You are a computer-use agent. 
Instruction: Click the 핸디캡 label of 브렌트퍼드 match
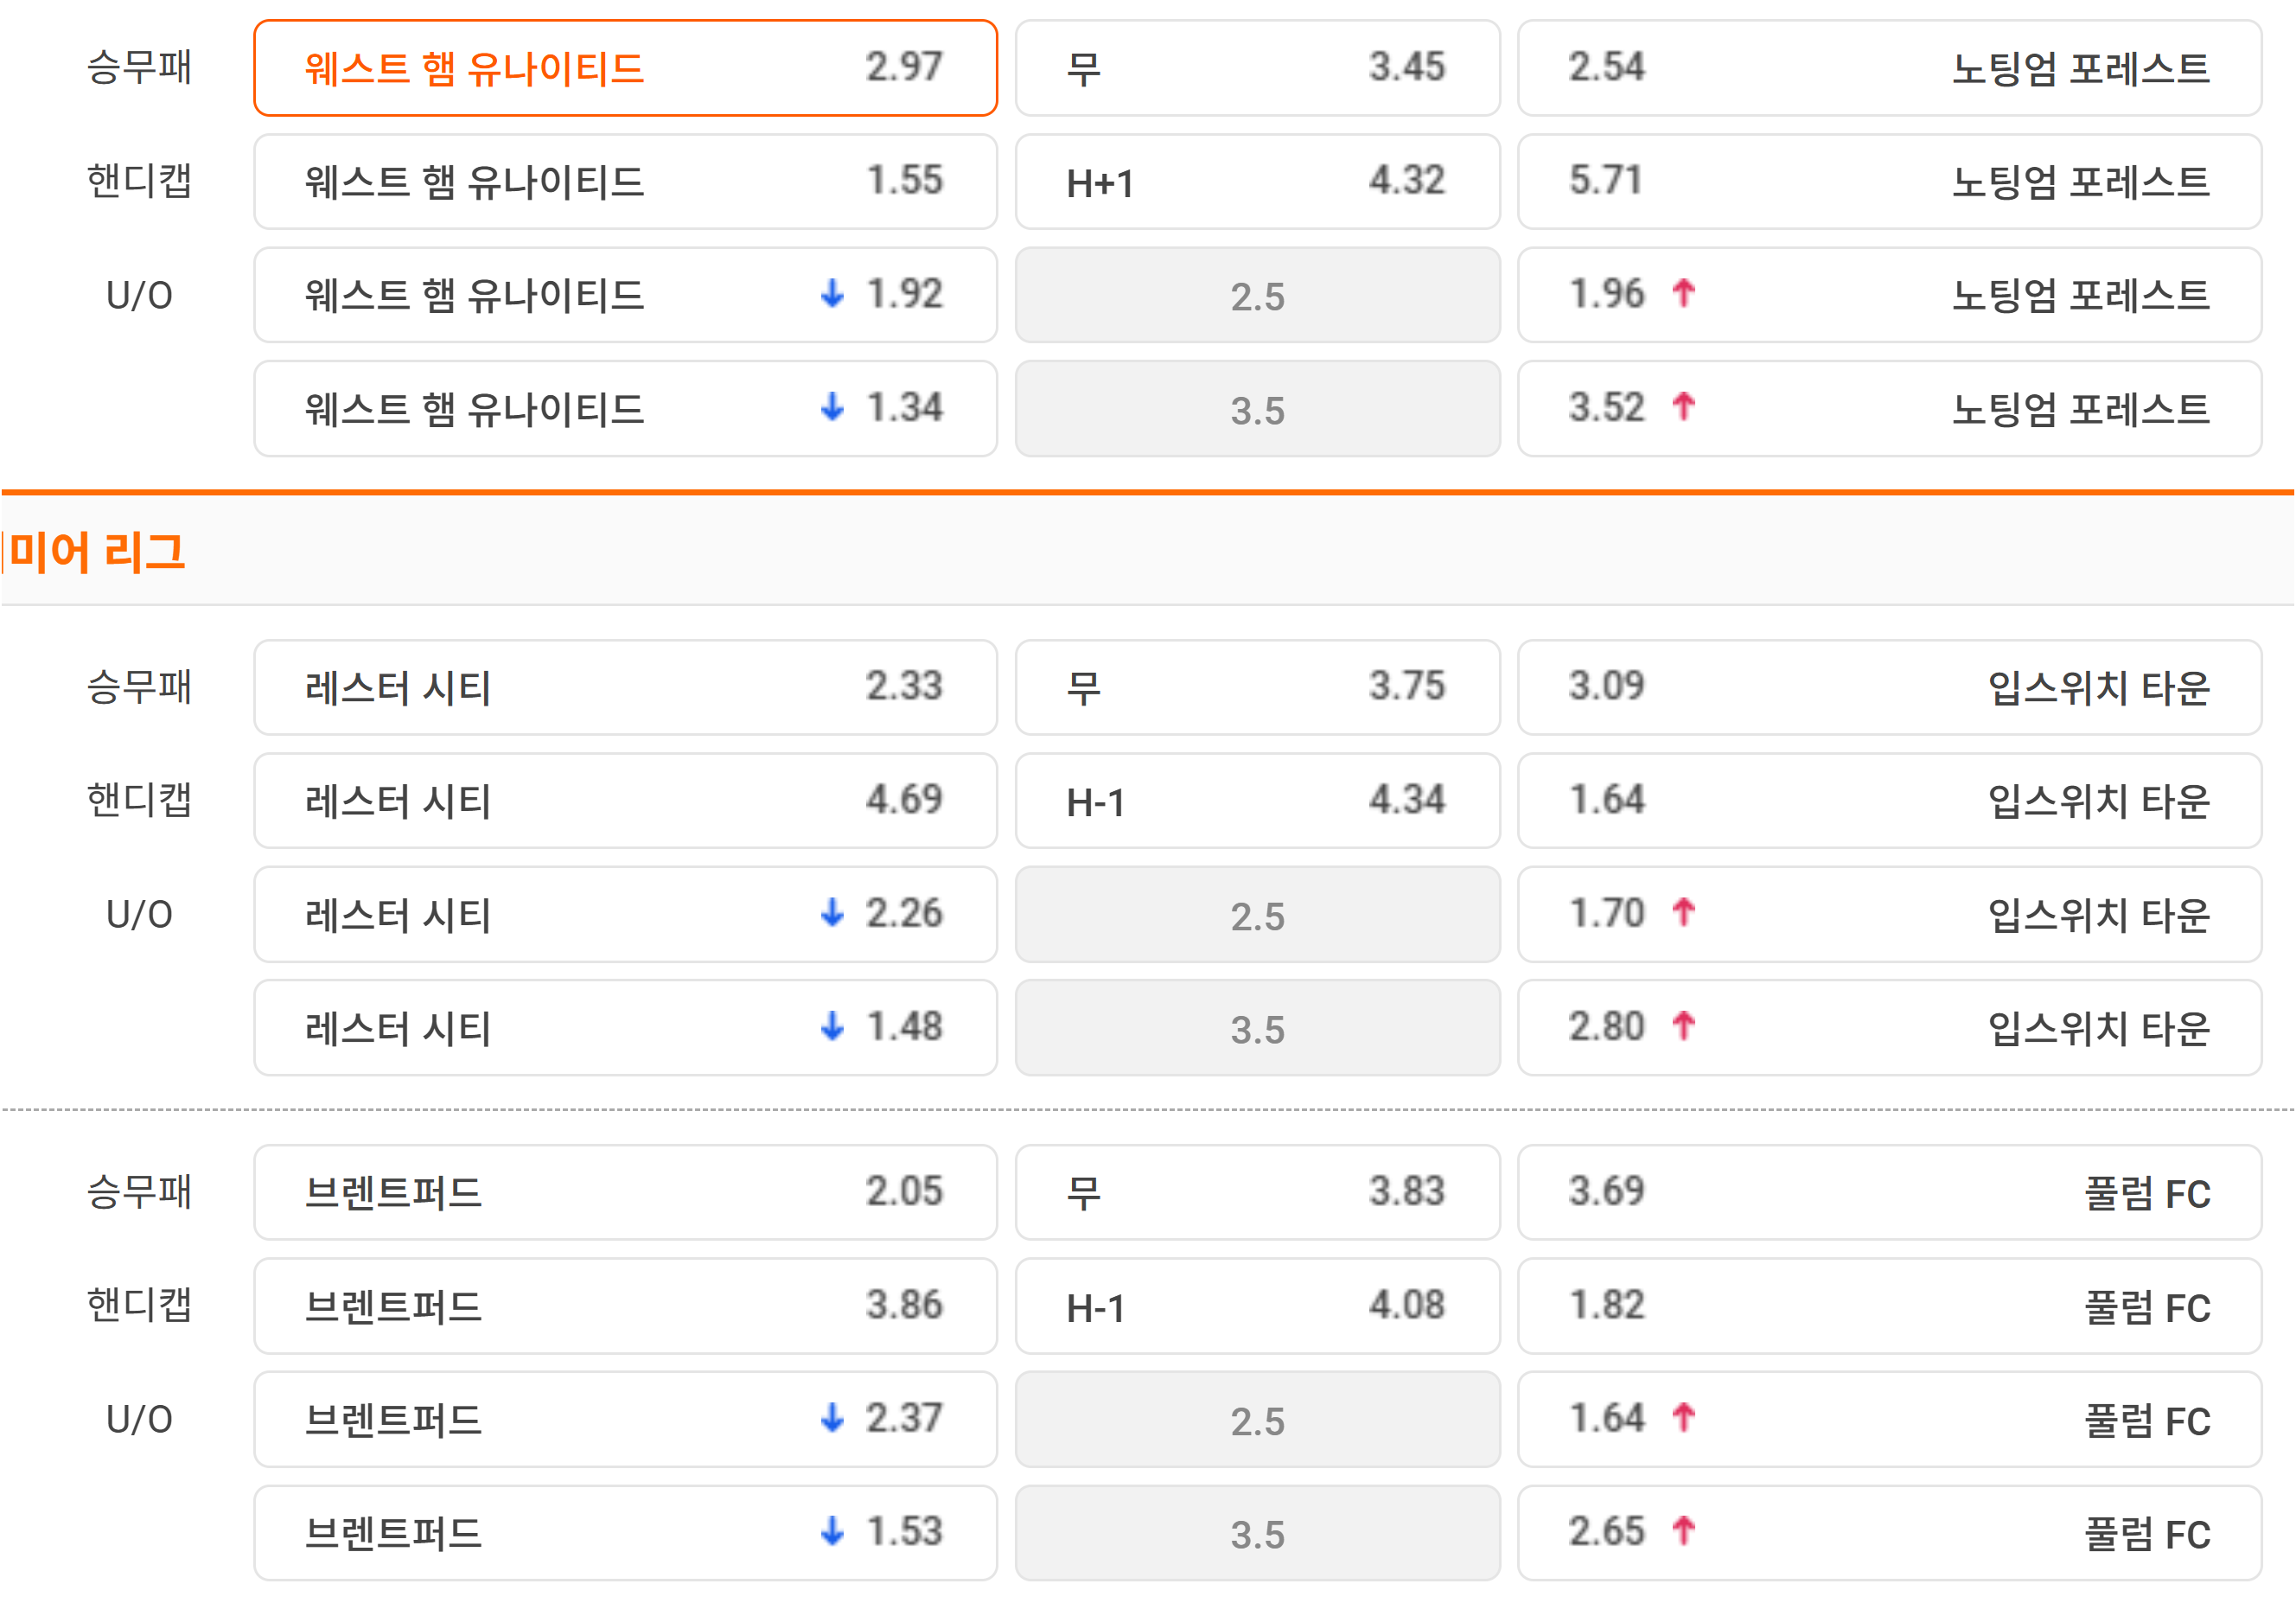click(x=139, y=1306)
